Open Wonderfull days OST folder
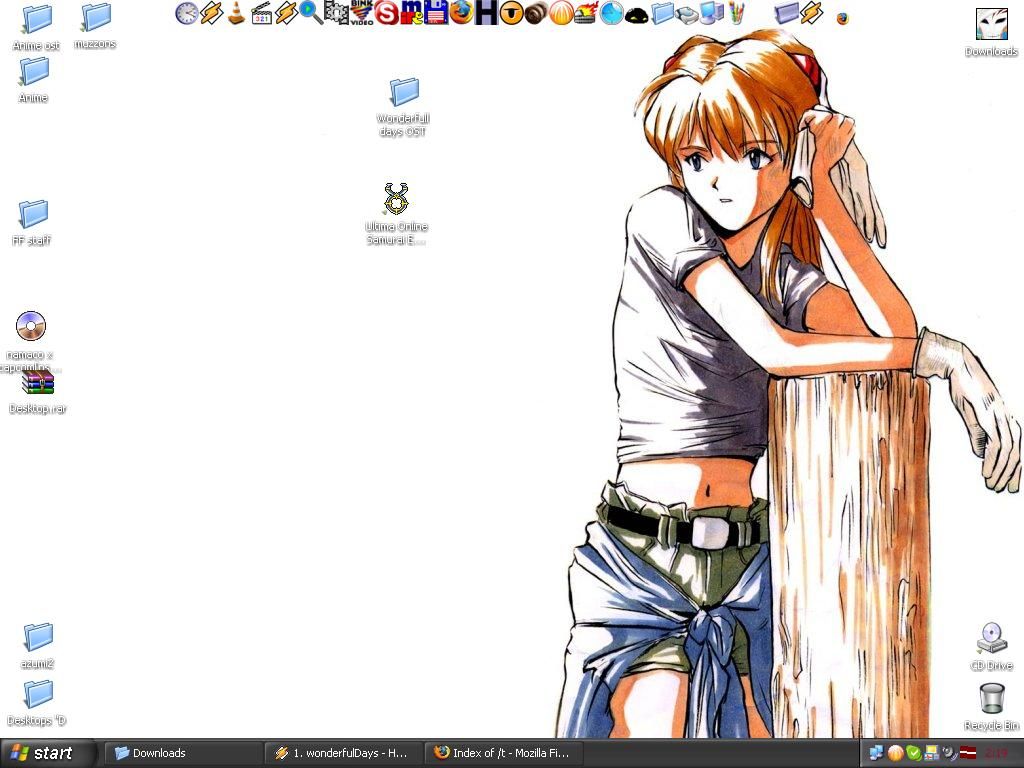Viewport: 1024px width, 768px height. [x=404, y=108]
